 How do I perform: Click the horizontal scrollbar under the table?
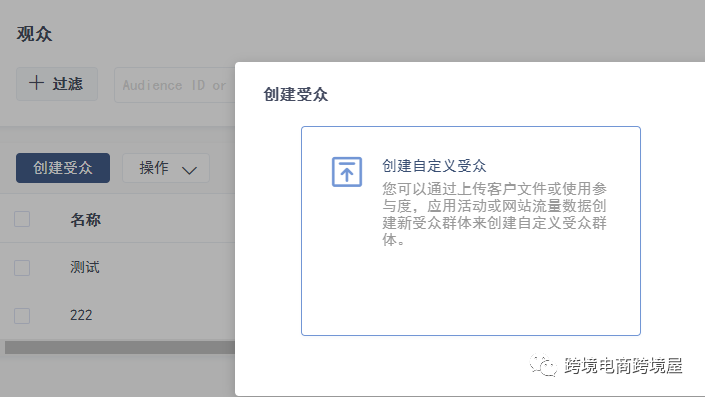point(120,347)
